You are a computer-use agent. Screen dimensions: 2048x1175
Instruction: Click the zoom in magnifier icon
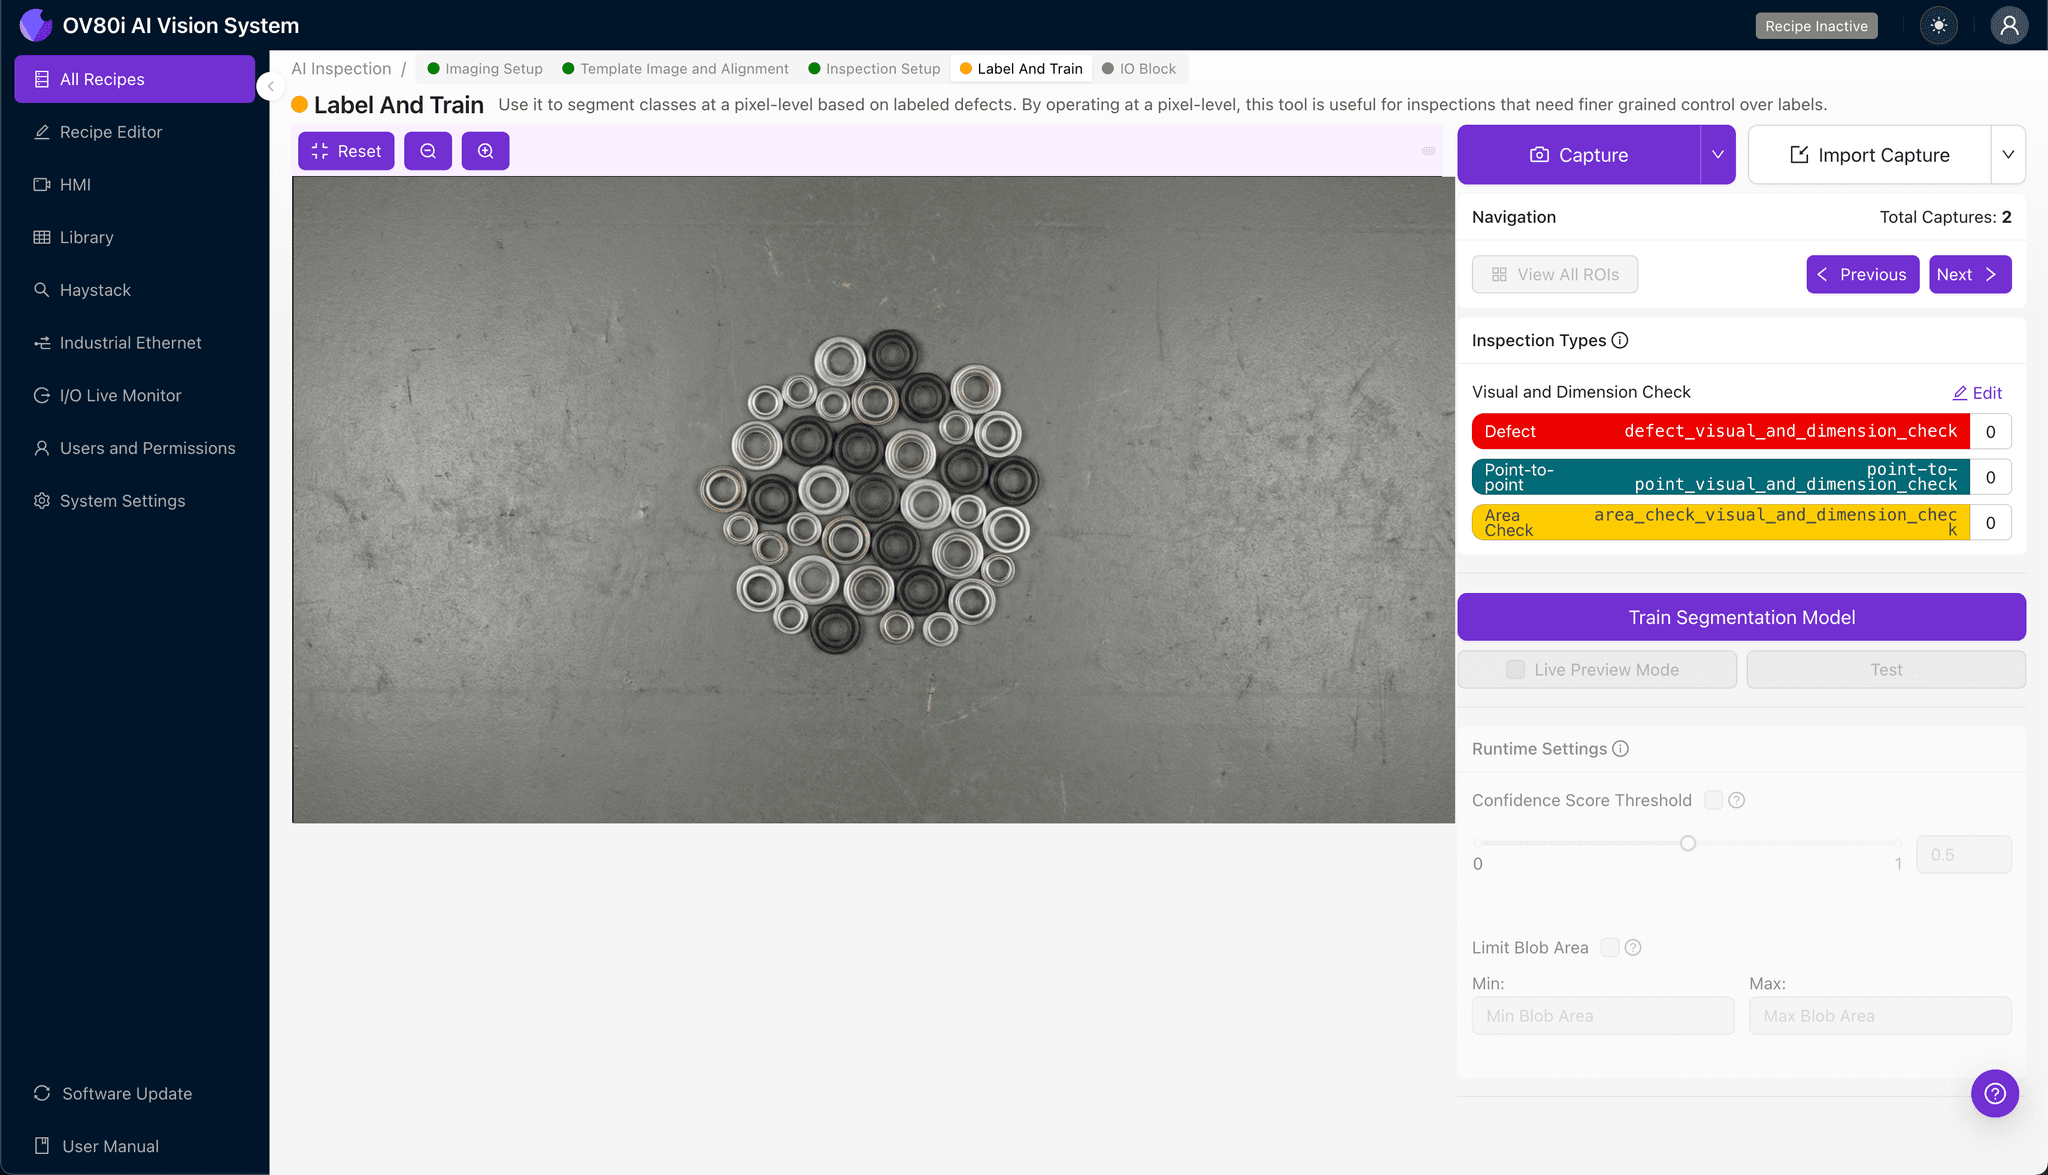pyautogui.click(x=485, y=151)
